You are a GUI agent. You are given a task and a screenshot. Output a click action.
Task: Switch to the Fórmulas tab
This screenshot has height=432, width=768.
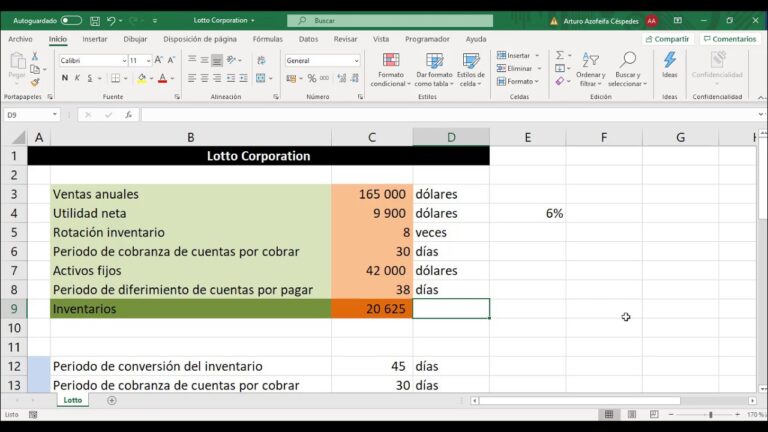coord(267,39)
